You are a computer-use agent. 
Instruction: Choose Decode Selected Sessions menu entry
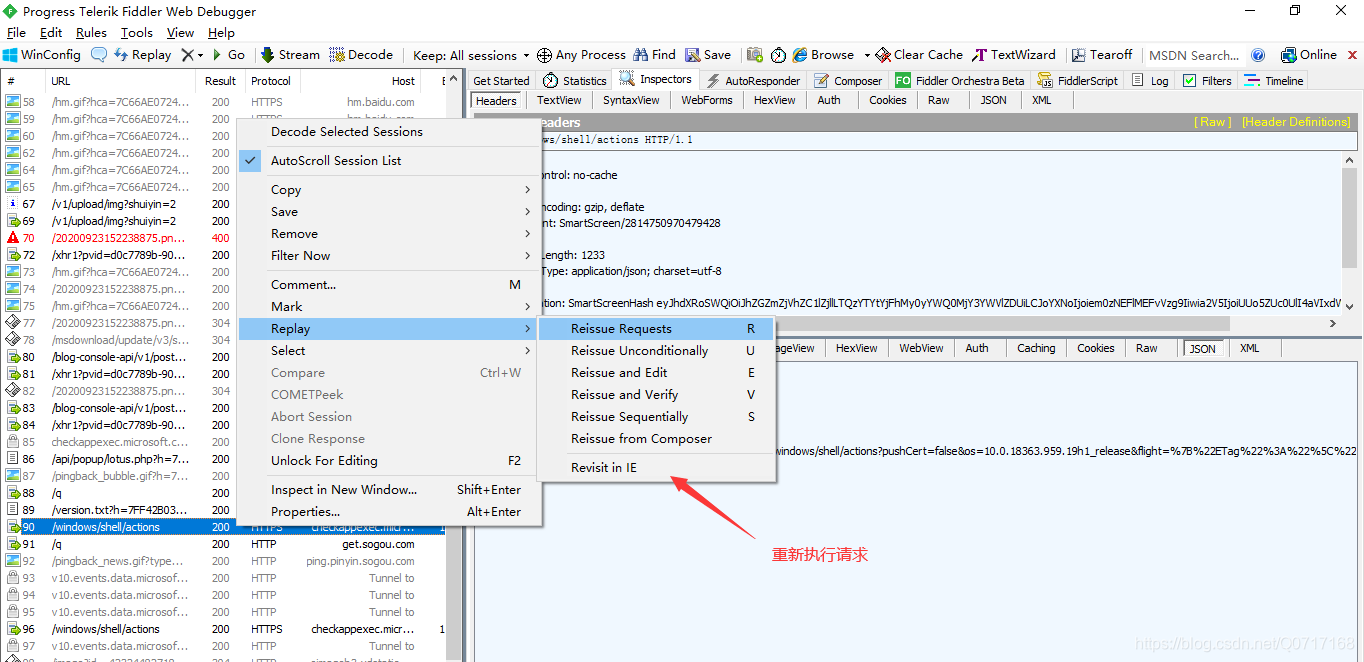[x=390, y=132]
